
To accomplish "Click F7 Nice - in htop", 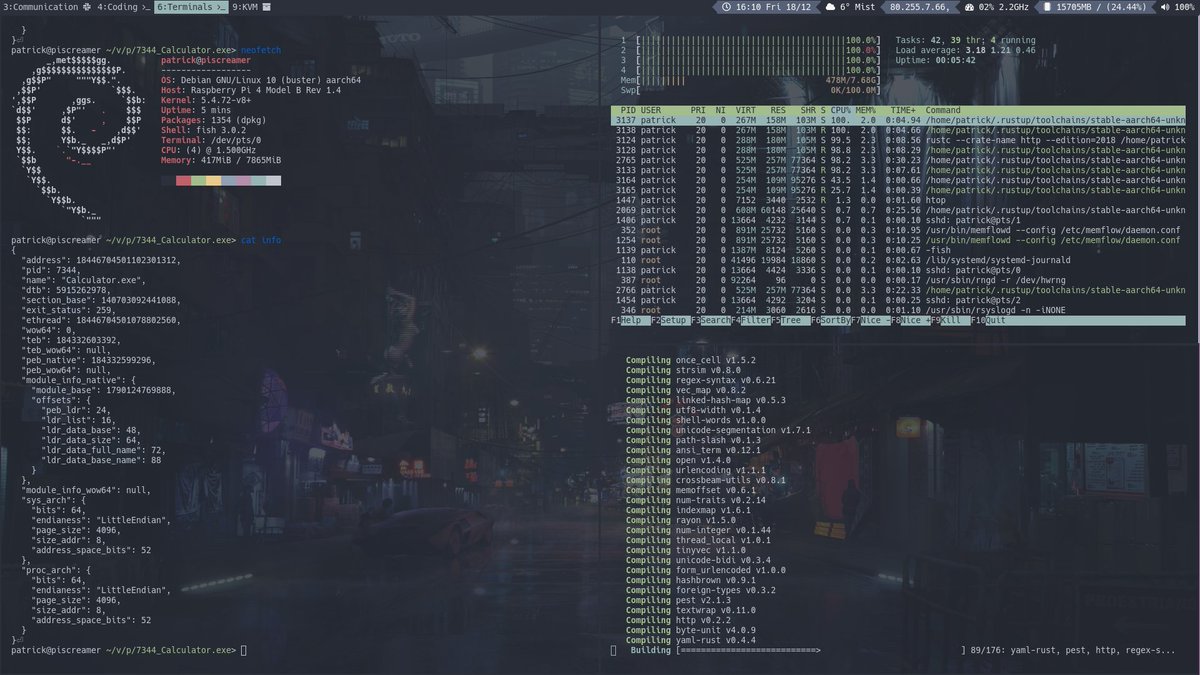I will click(x=872, y=321).
